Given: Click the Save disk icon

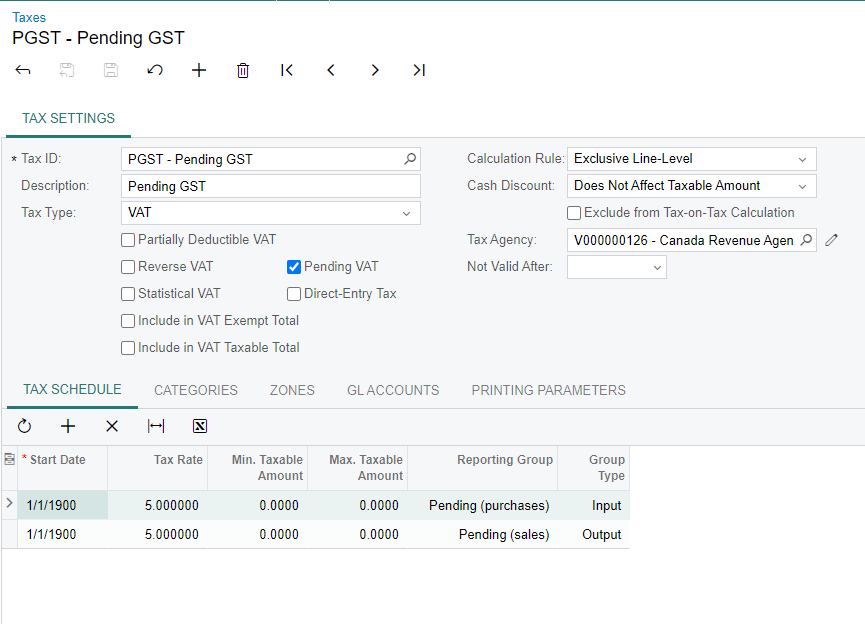Looking at the screenshot, I should click(111, 70).
